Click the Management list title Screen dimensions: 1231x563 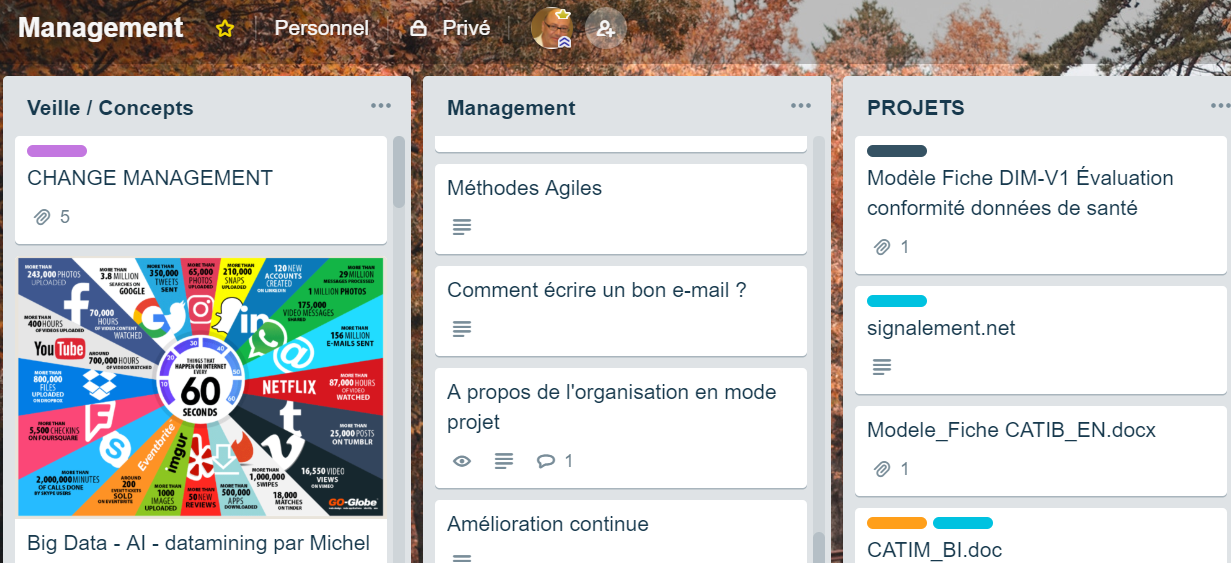point(511,108)
